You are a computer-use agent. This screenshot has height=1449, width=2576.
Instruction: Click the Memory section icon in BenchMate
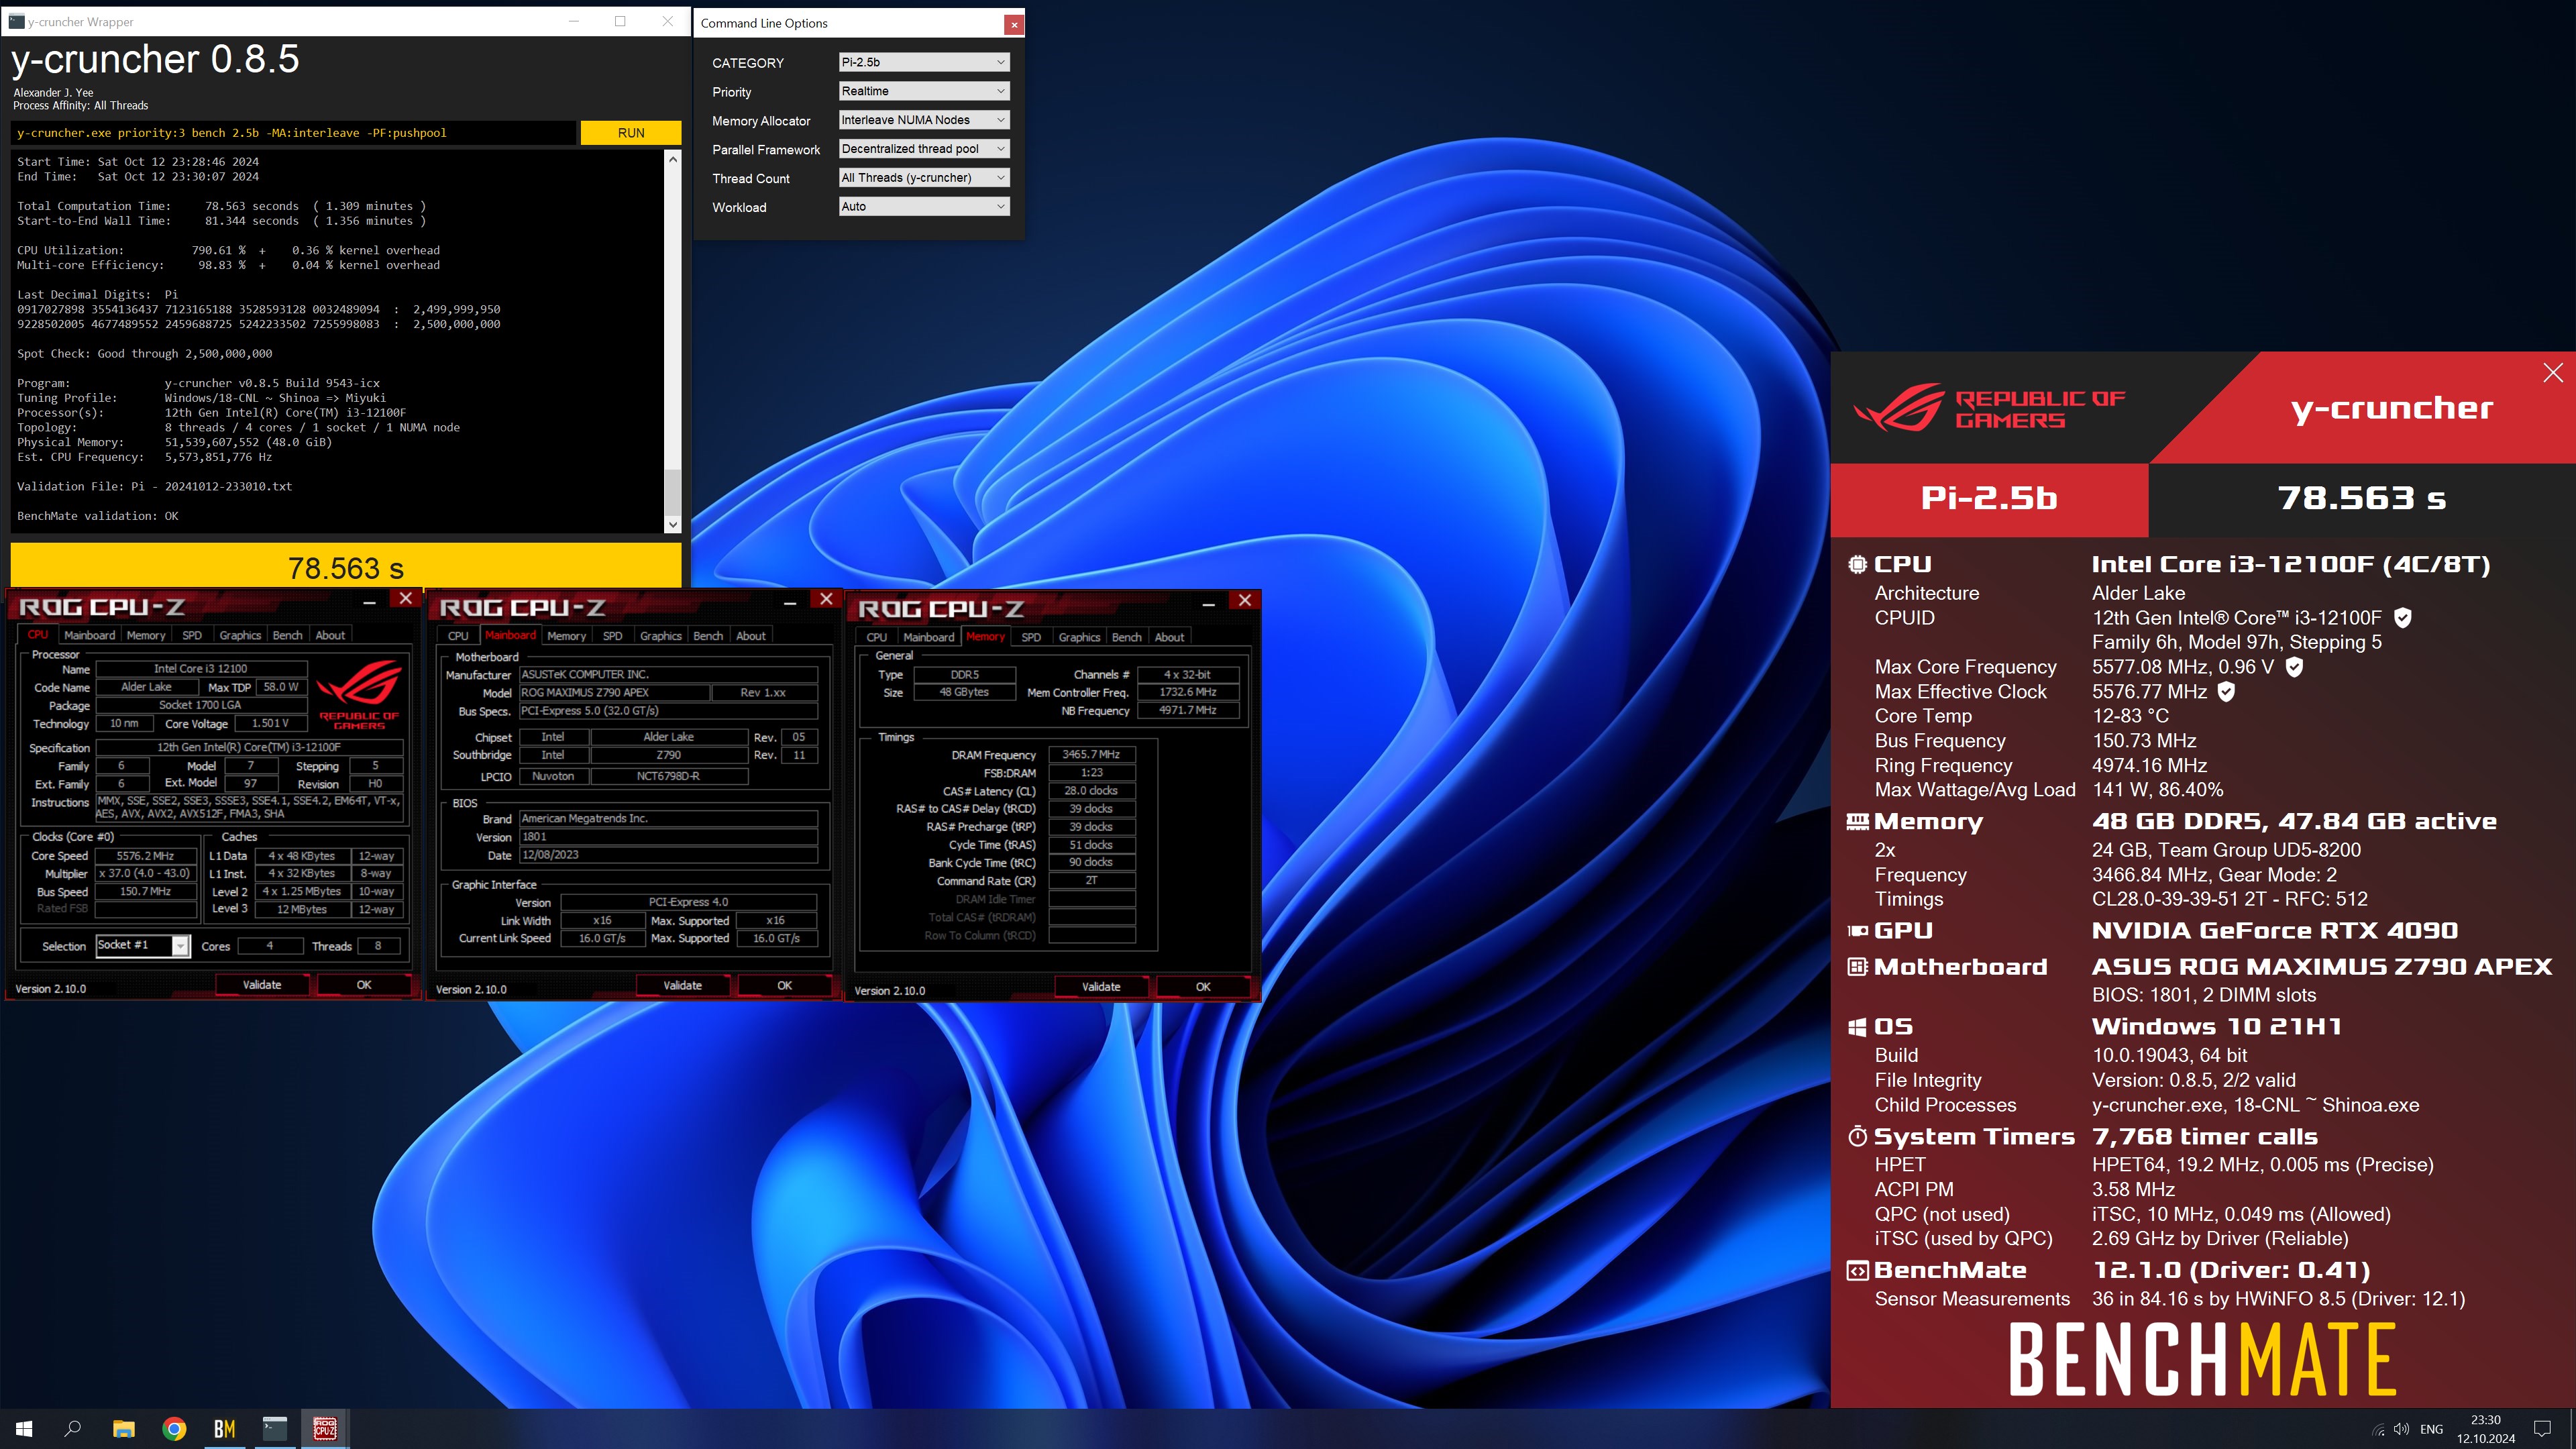(1857, 822)
